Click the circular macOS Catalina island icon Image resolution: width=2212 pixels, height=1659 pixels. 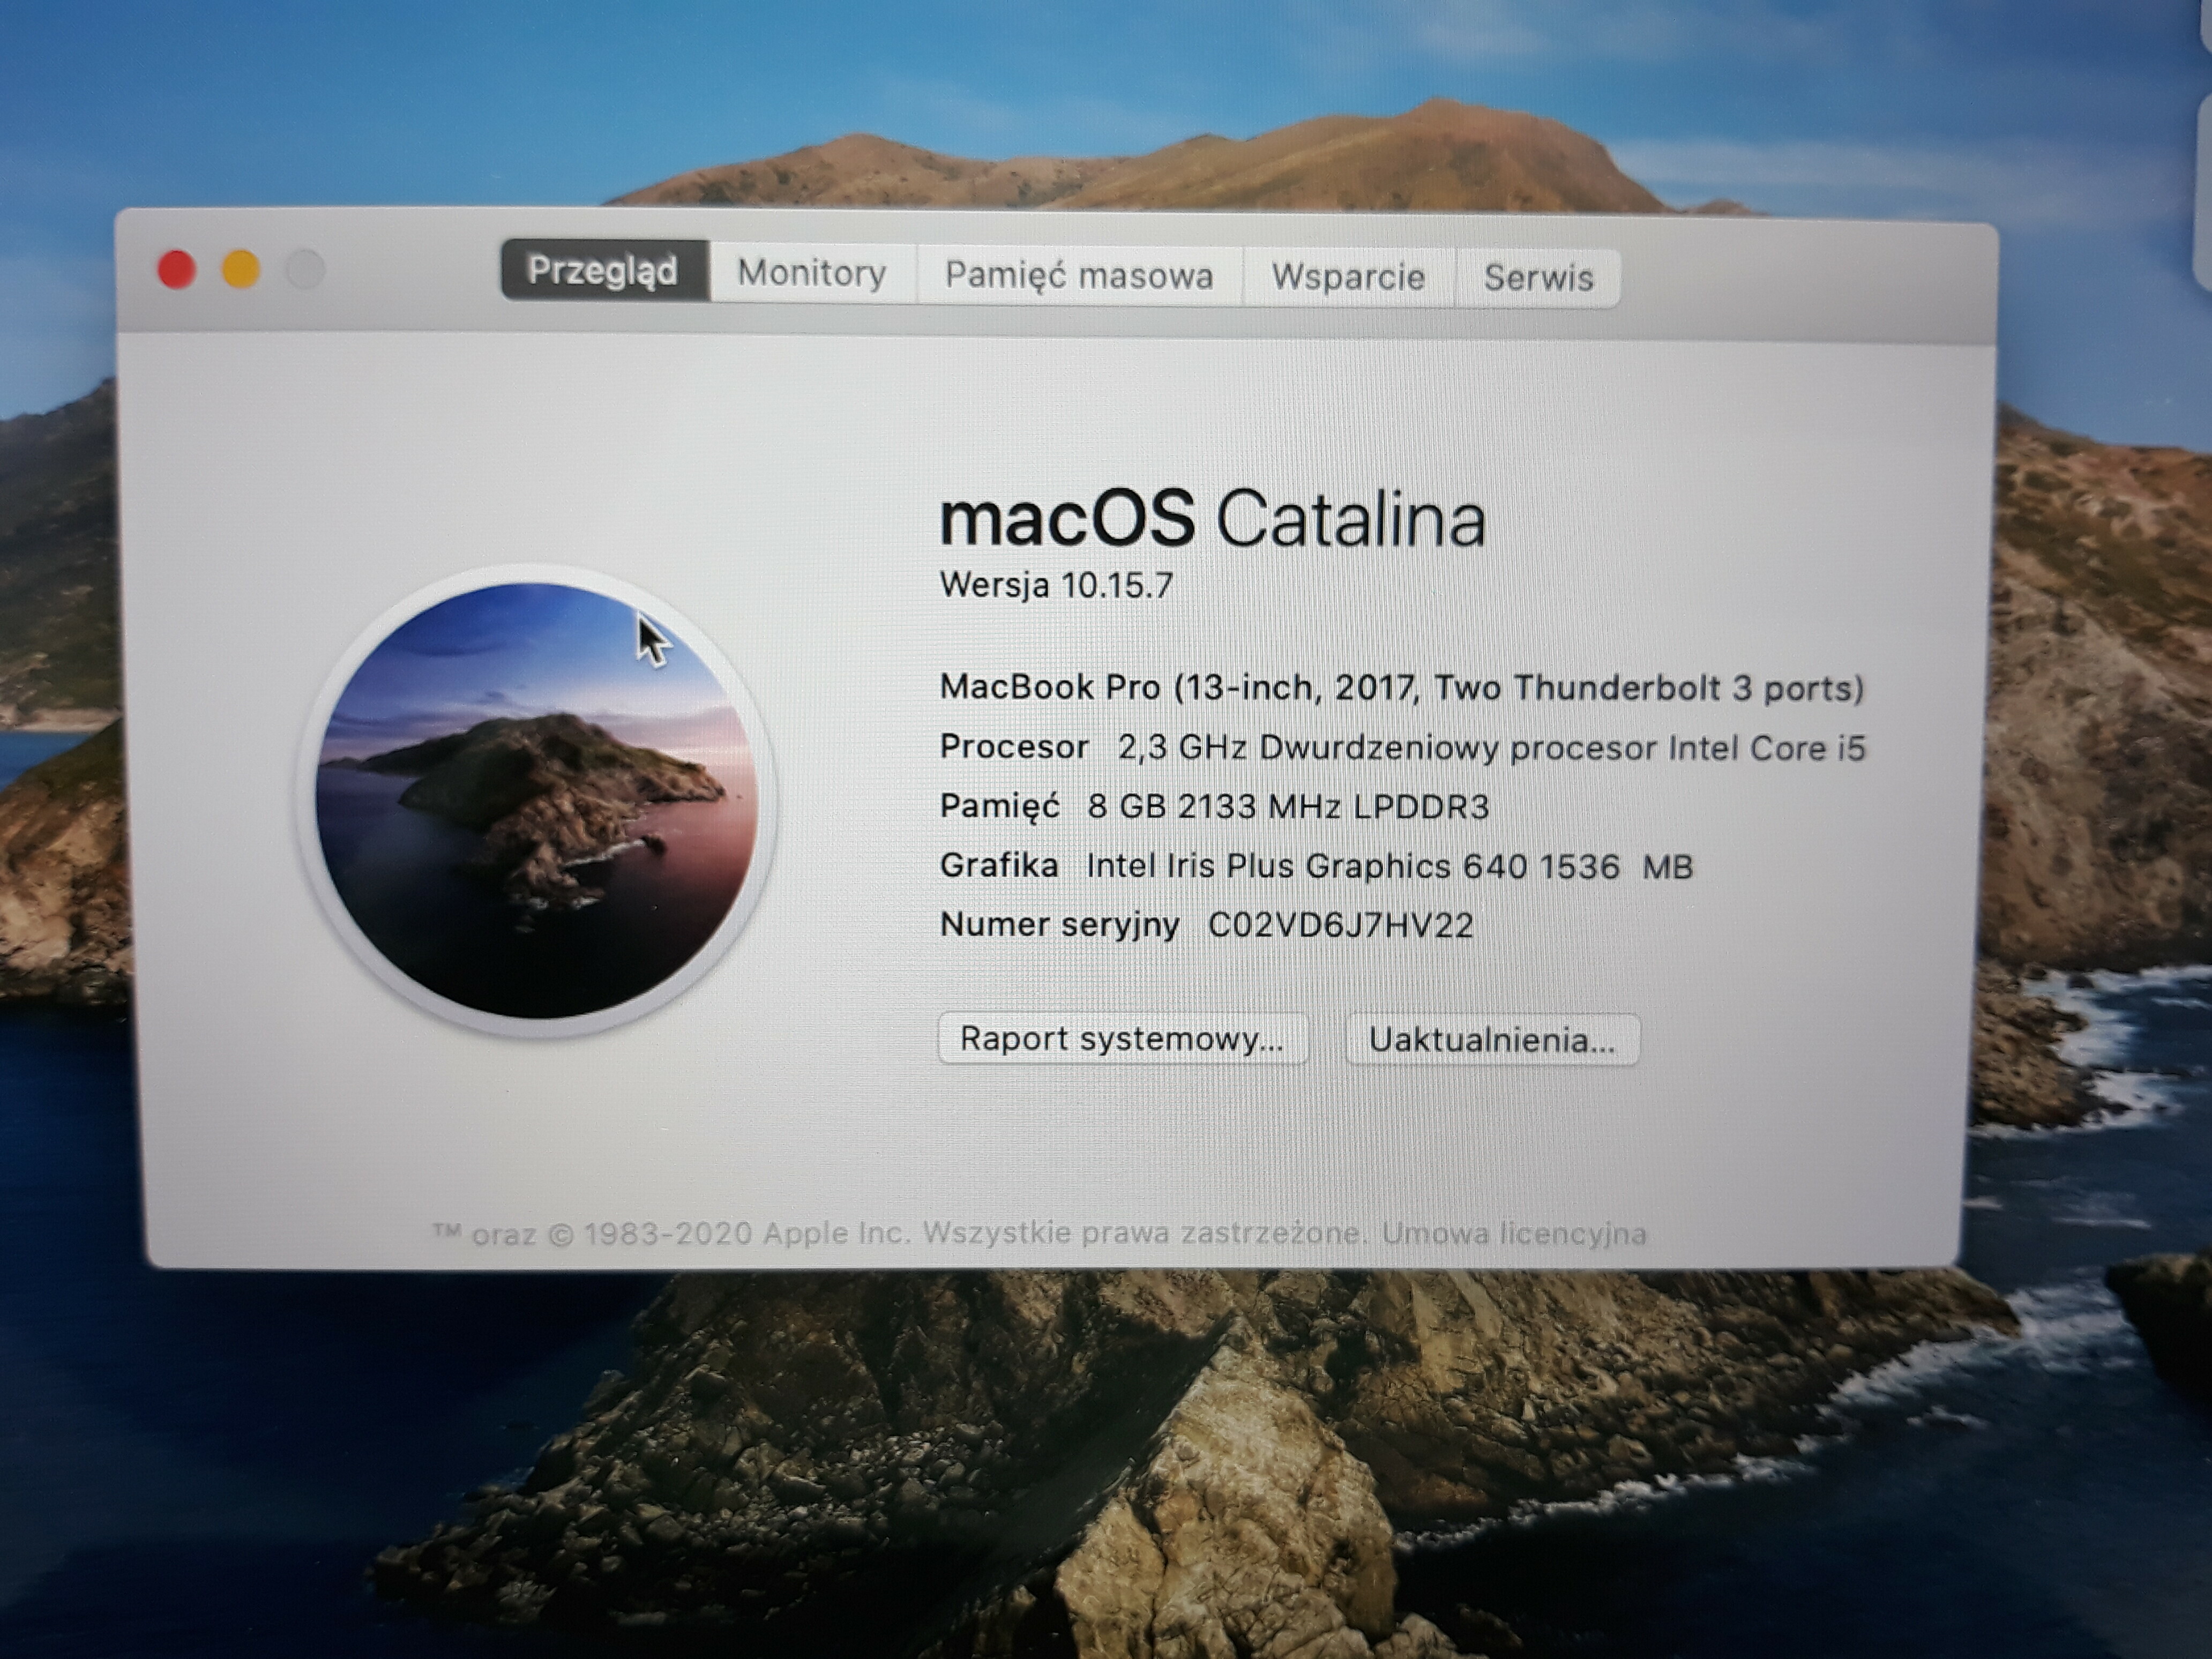point(537,800)
